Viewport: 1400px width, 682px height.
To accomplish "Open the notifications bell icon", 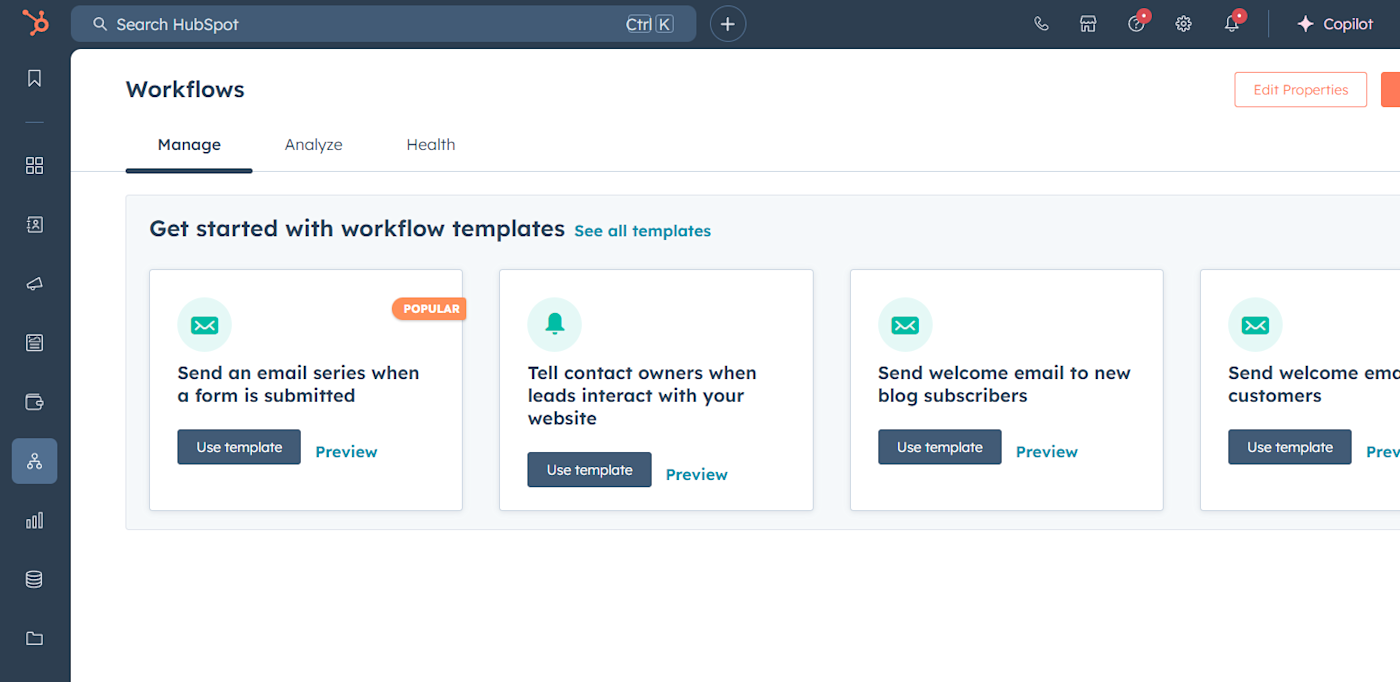I will tap(1233, 23).
